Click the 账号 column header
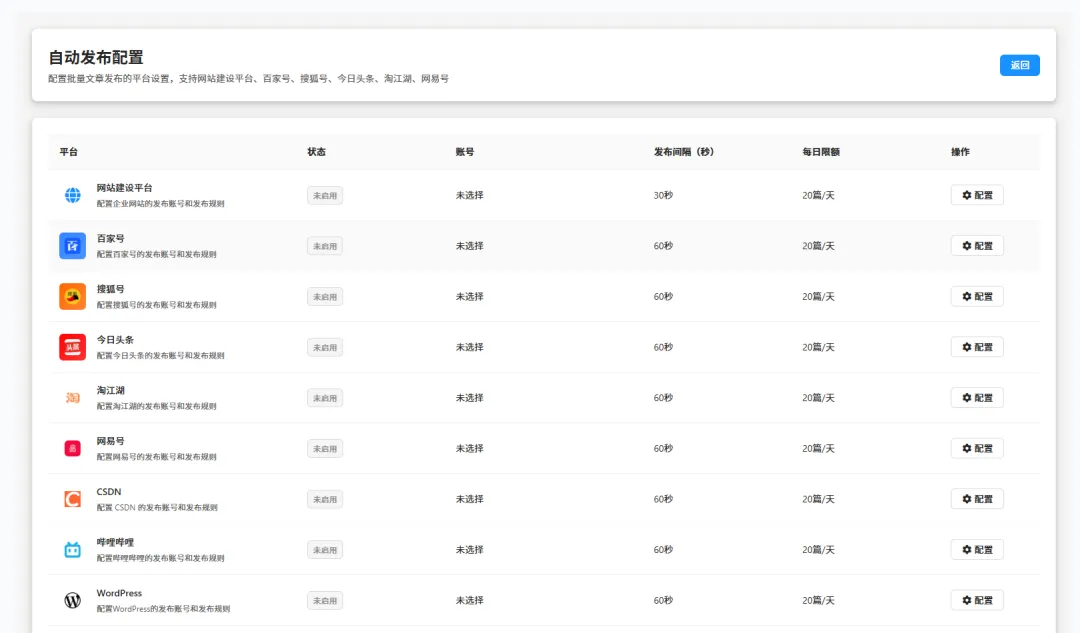Screen dimensions: 1080x633 (x=465, y=152)
